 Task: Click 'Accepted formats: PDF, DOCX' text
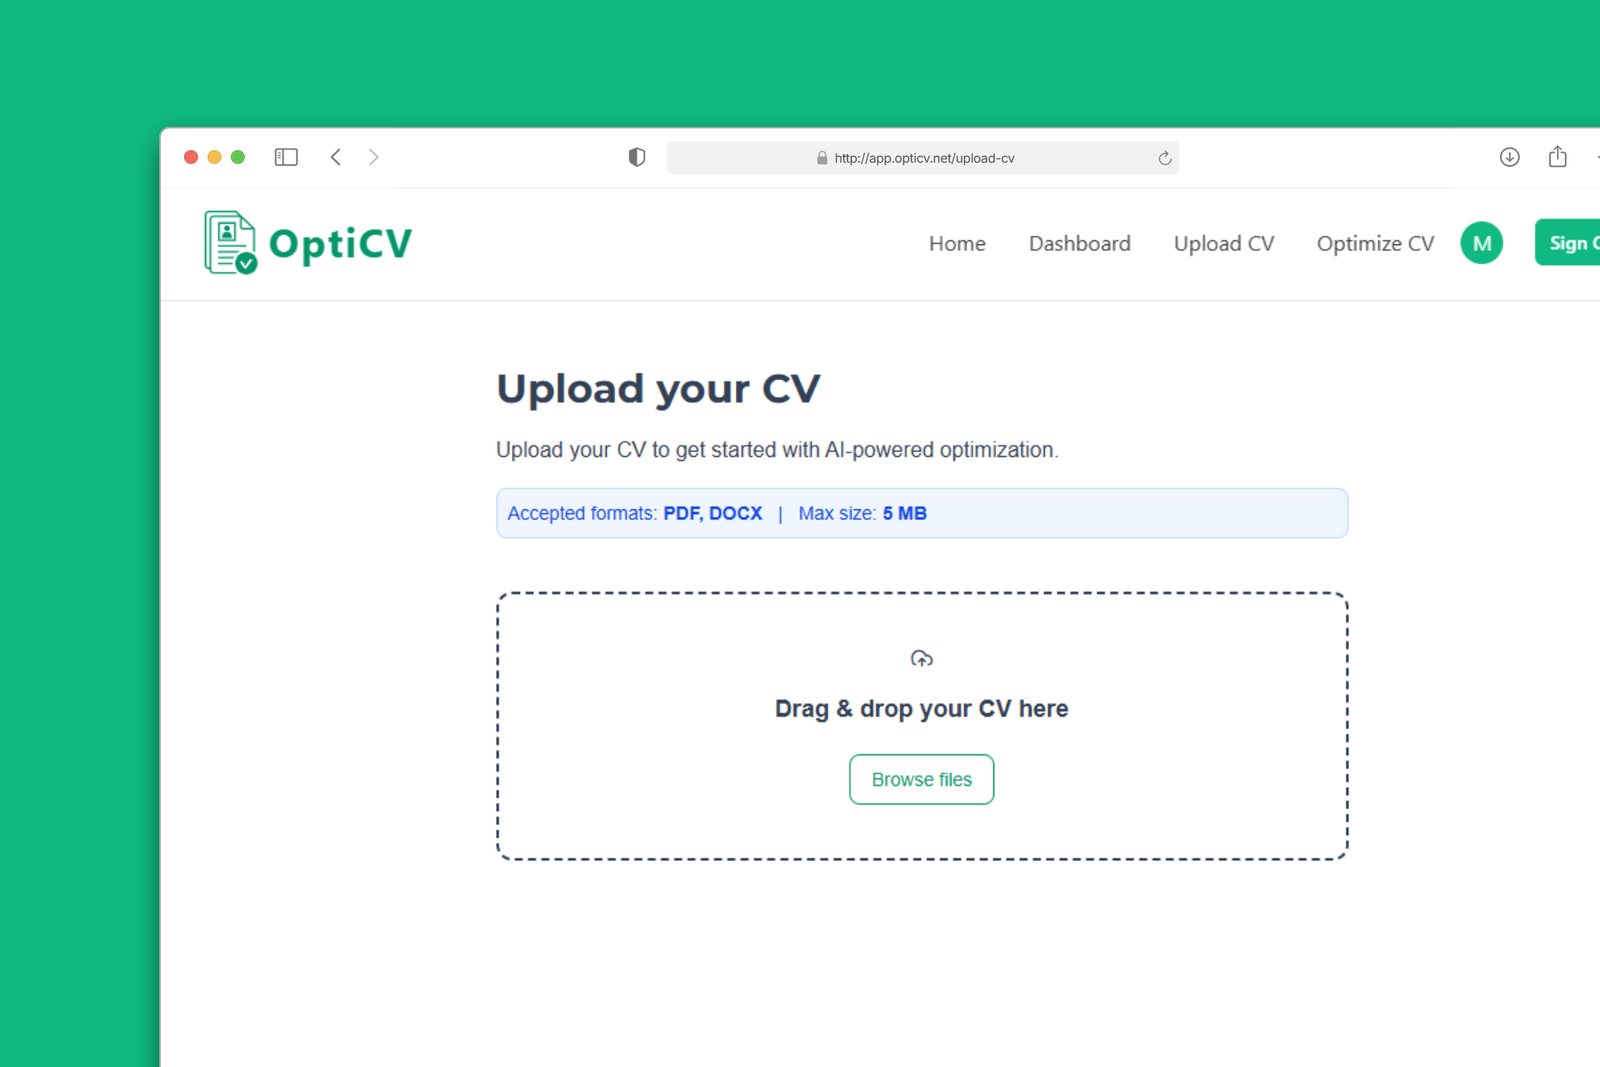tap(635, 513)
